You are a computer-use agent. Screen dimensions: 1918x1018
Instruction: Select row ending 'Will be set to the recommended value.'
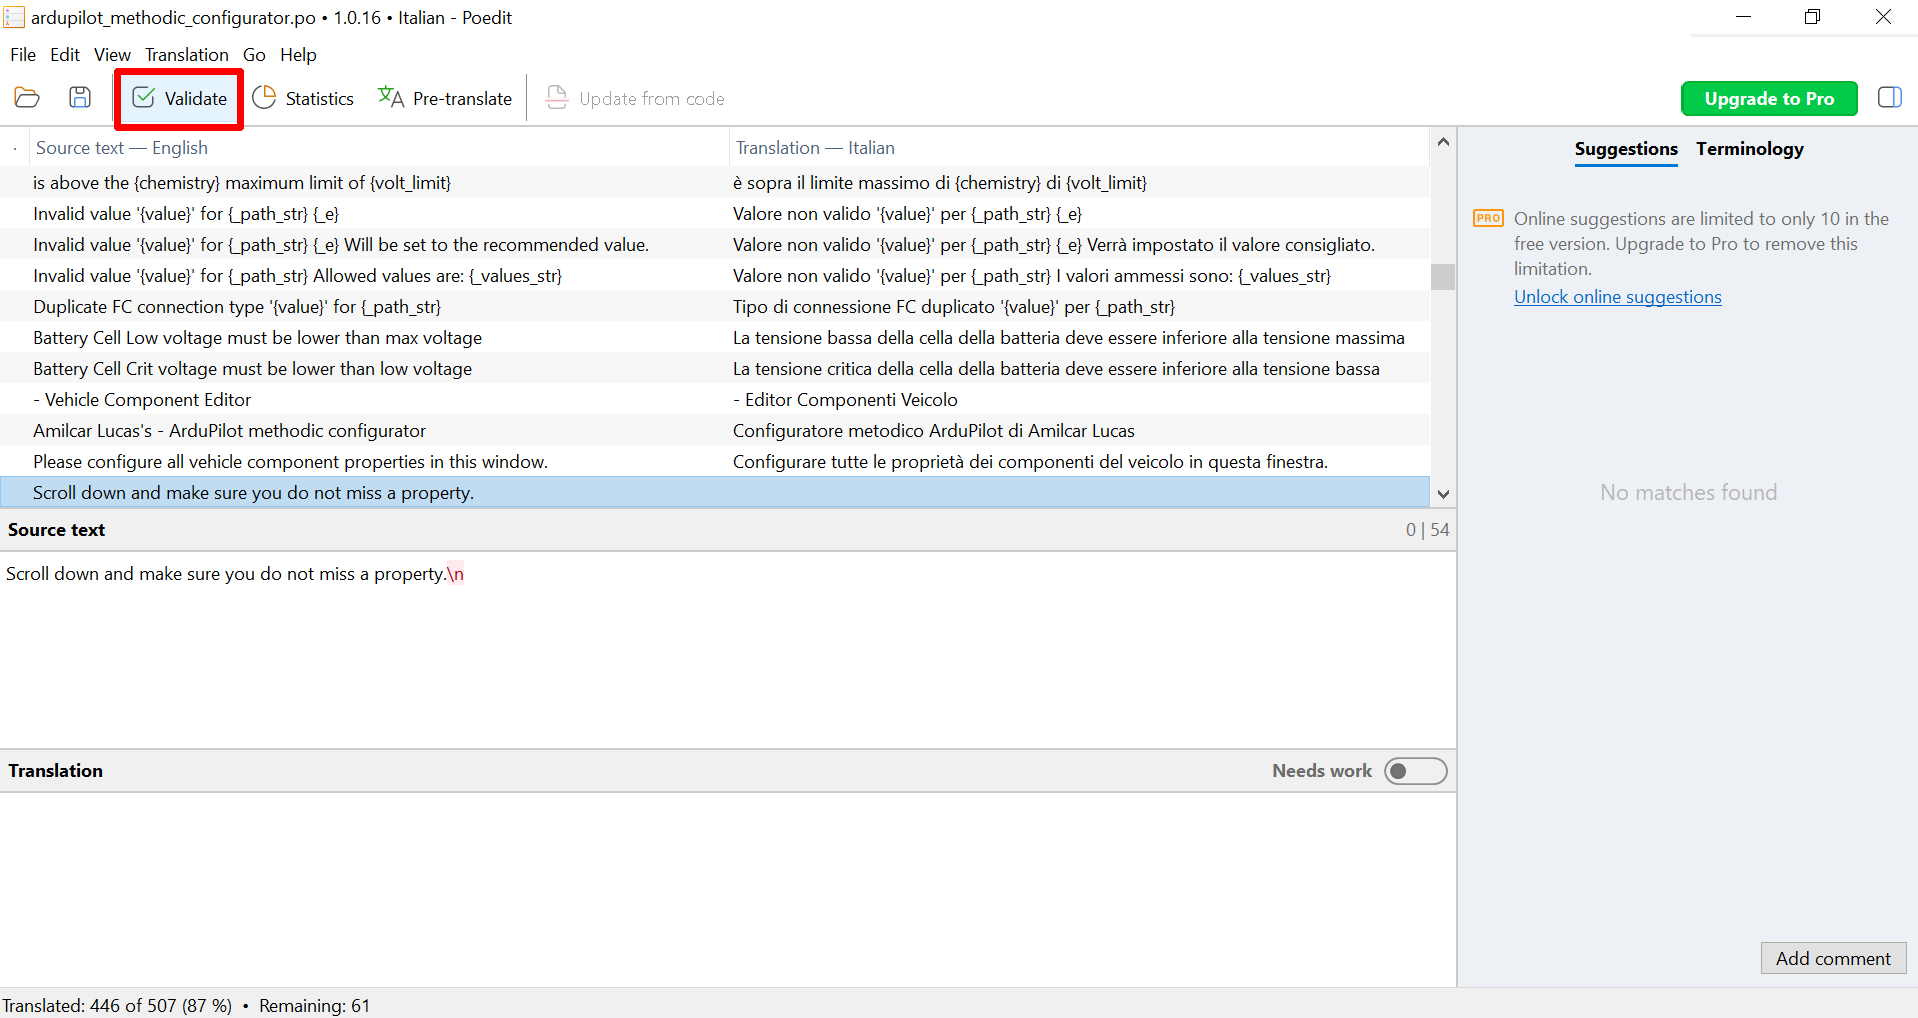[x=715, y=245]
